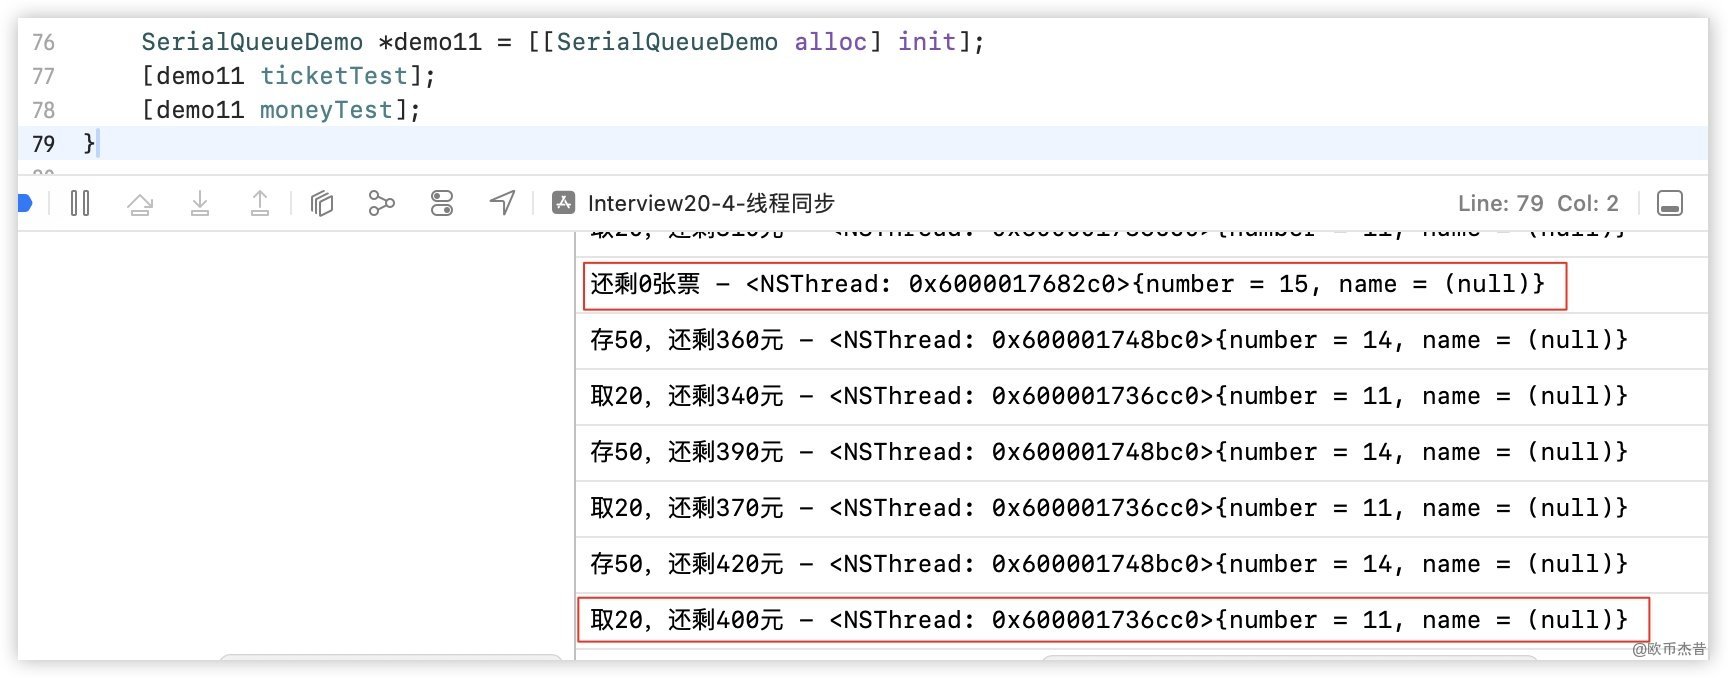Pause program execution in debug bar
Screen dimensions: 1728x678
80,204
